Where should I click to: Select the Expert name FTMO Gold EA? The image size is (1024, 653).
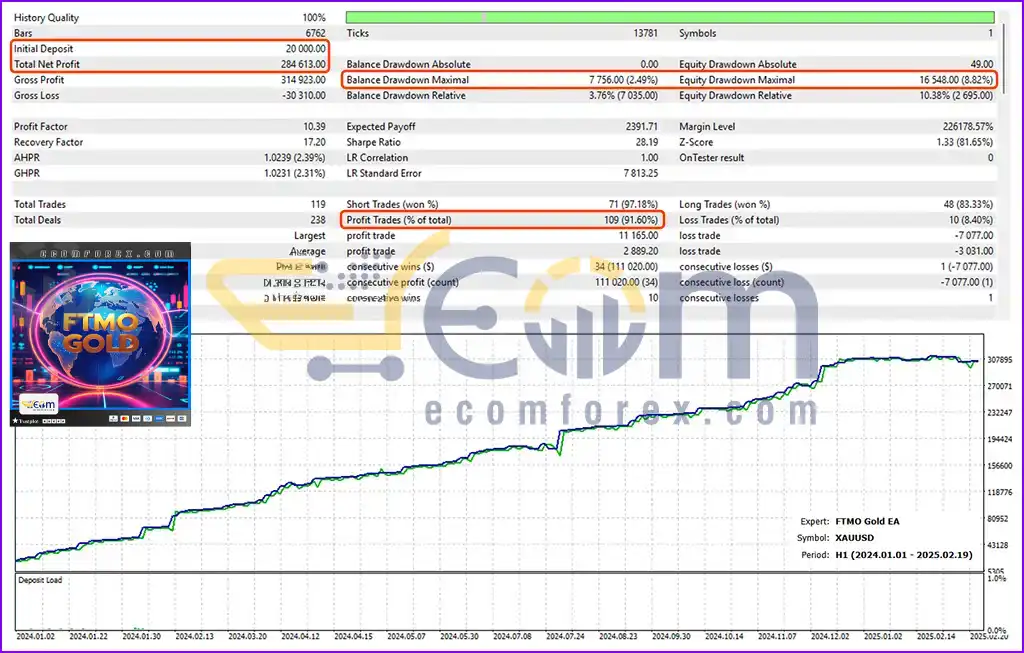[x=867, y=522]
